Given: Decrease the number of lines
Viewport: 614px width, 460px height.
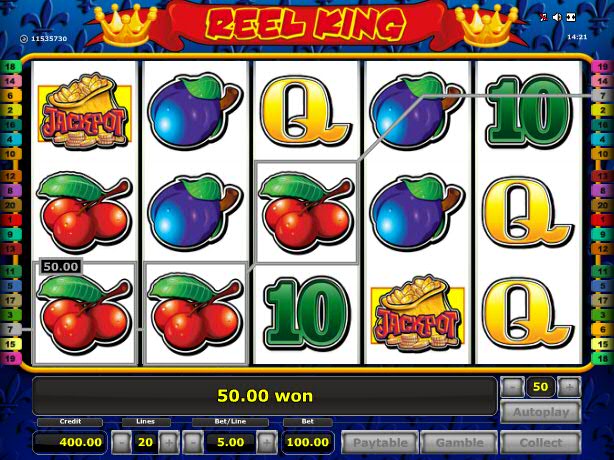Looking at the screenshot, I should (121, 442).
